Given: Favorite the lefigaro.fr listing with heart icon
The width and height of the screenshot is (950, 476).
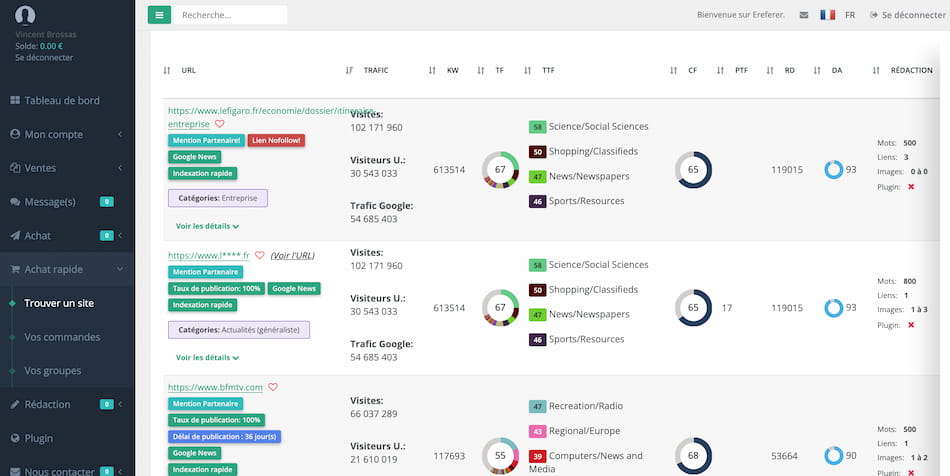Looking at the screenshot, I should click(x=219, y=124).
